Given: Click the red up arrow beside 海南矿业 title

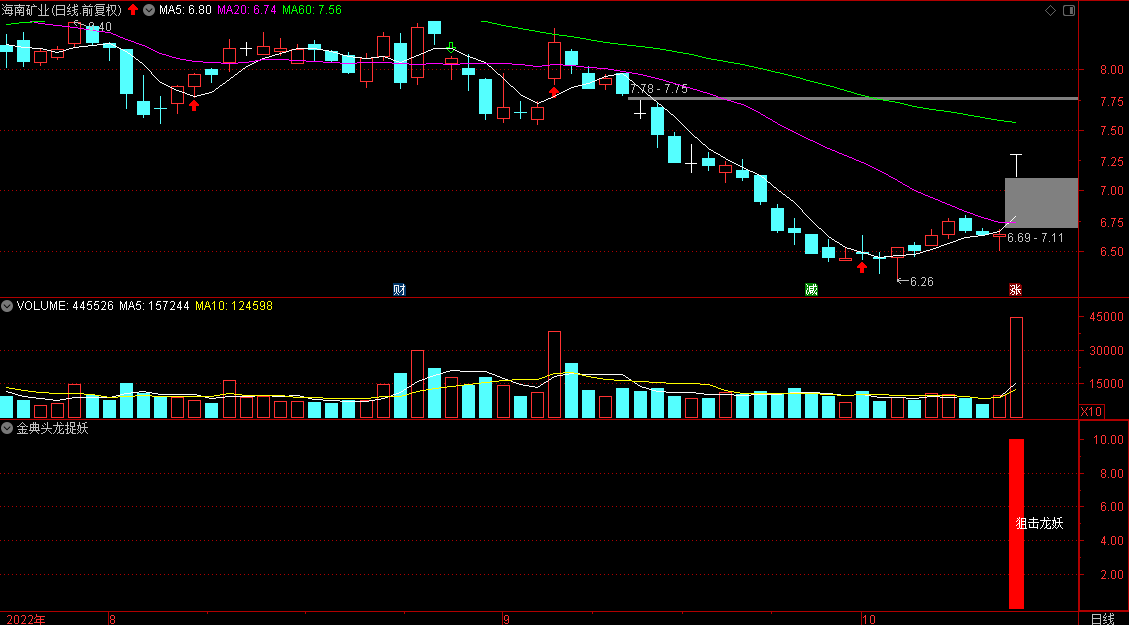Looking at the screenshot, I should 133,10.
